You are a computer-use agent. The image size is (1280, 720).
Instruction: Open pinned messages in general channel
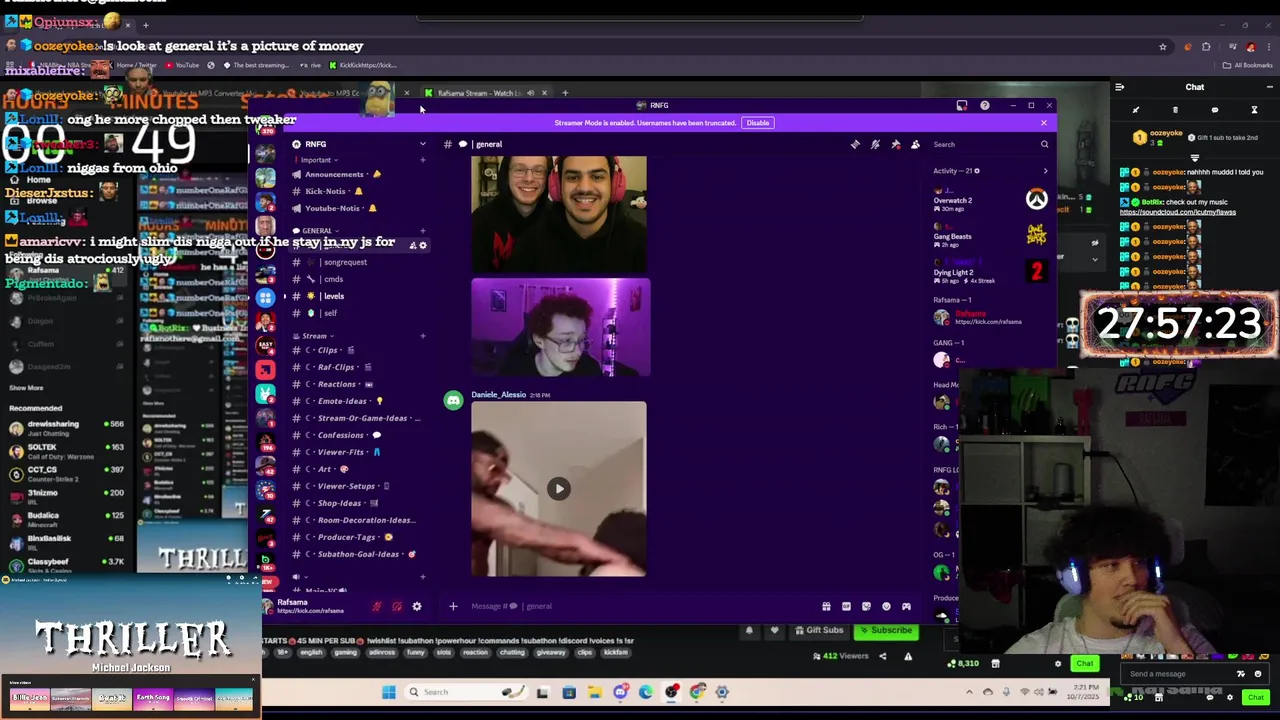895,144
